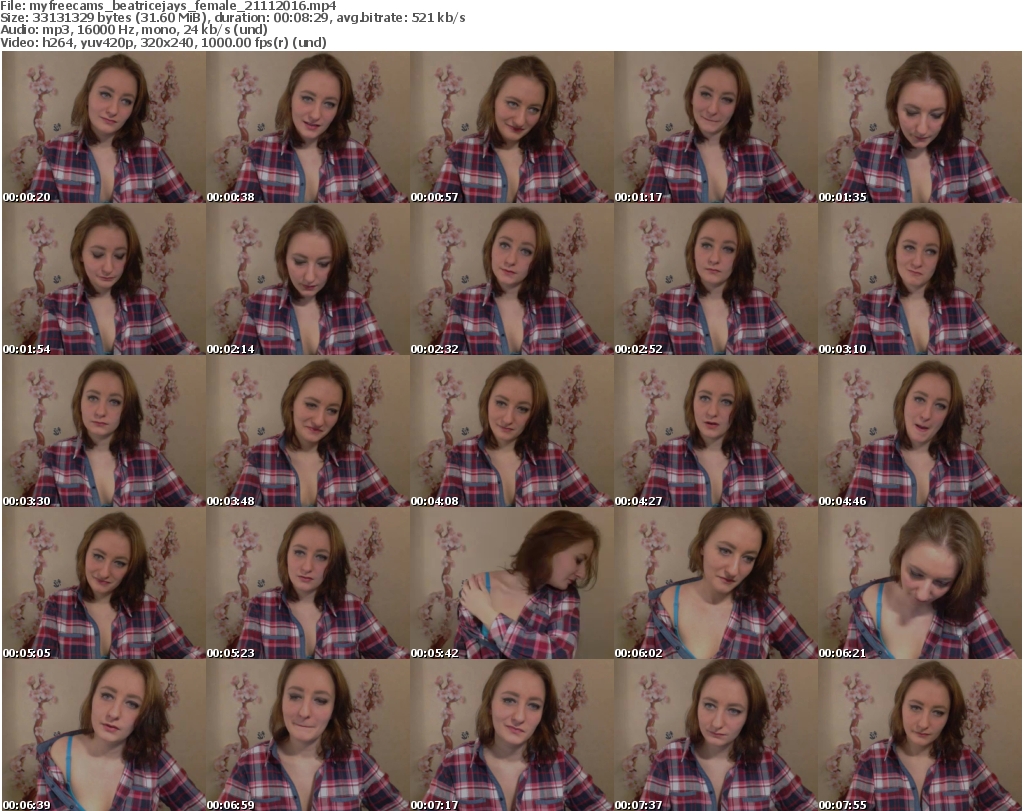This screenshot has height=811, width=1024.
Task: Open the frame timestamped 00:01:54
Action: point(104,279)
